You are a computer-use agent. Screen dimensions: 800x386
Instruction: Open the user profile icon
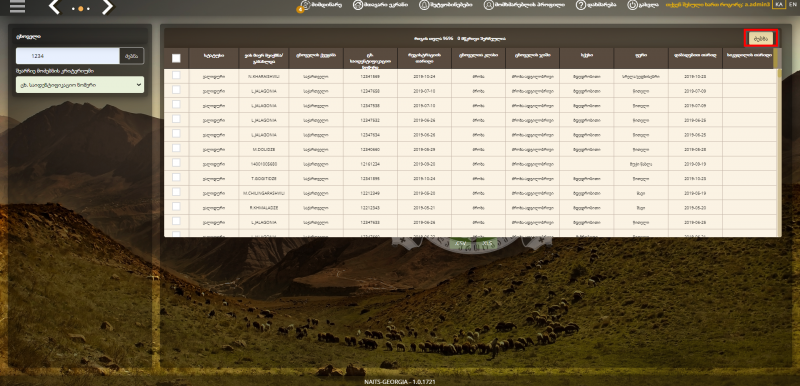click(x=489, y=5)
